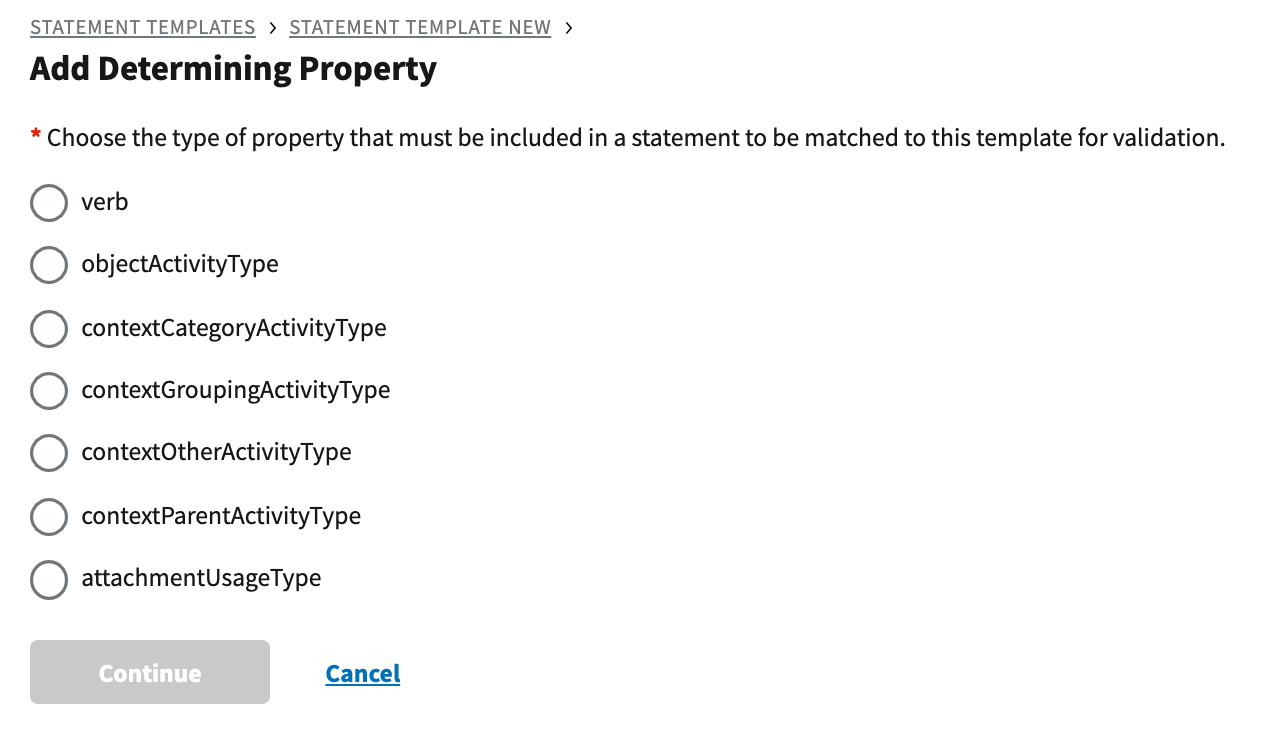
Task: Select contextOtherActivityType radio button
Action: 49,453
